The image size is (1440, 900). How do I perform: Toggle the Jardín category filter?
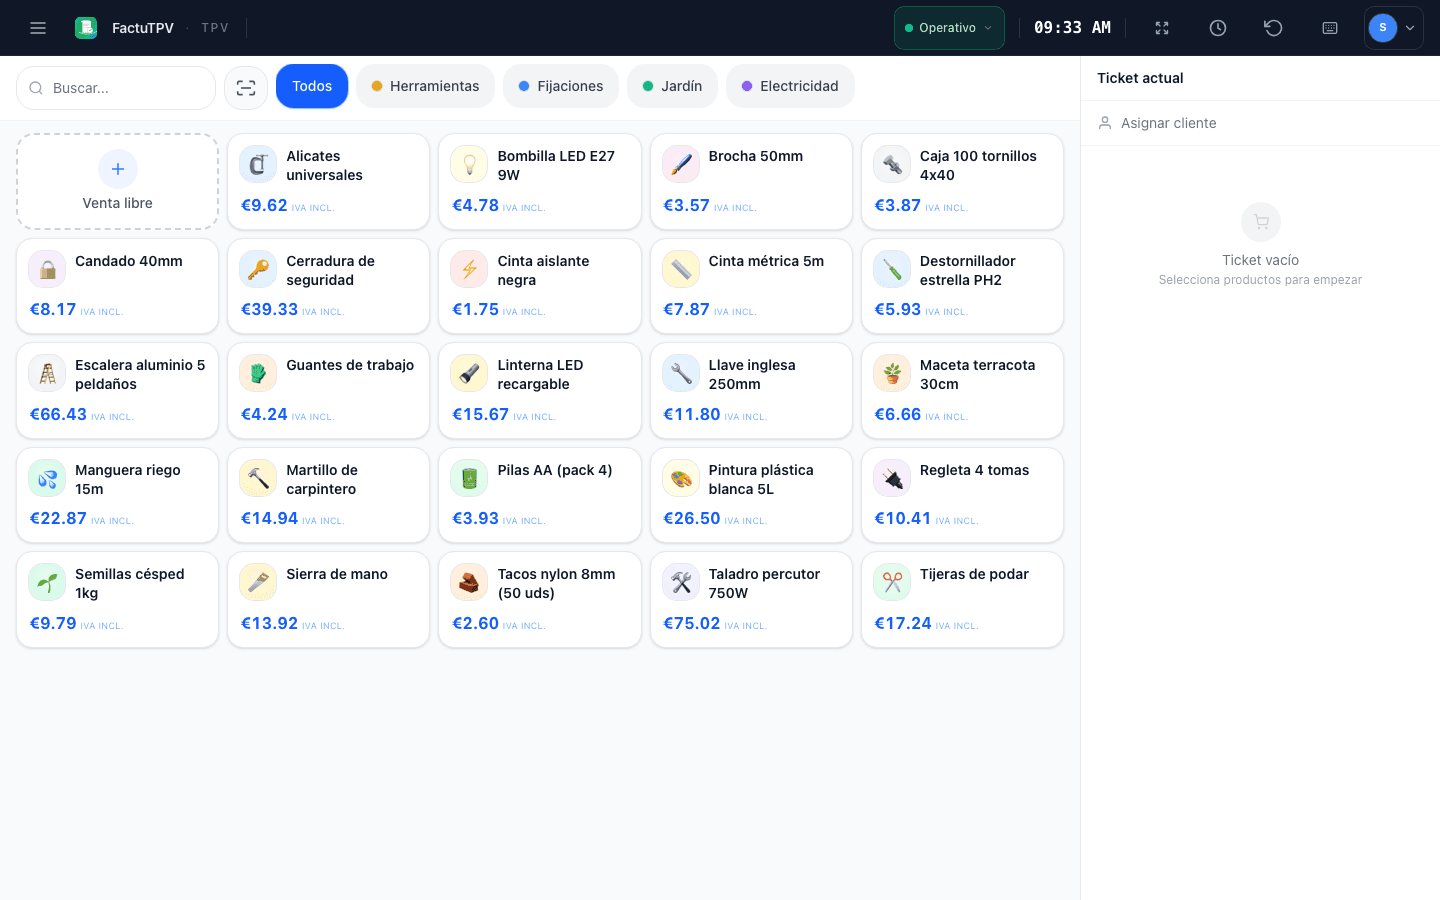pos(672,86)
